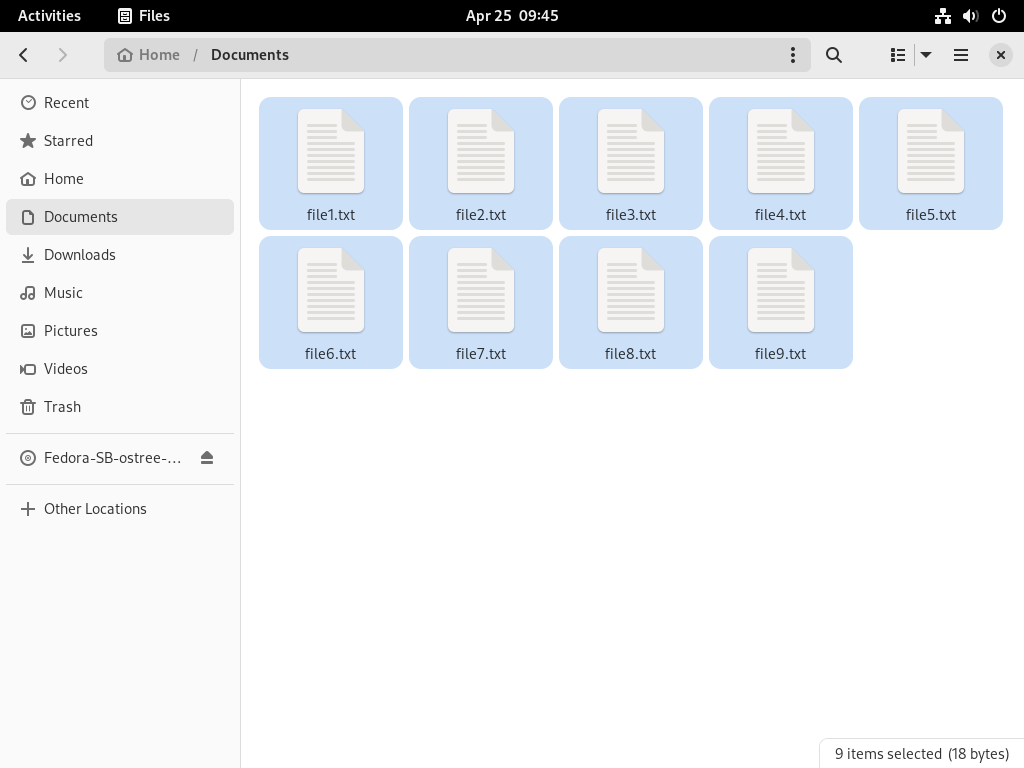Image resolution: width=1024 pixels, height=768 pixels.
Task: Expand the view options dropdown arrow
Action: (x=926, y=55)
